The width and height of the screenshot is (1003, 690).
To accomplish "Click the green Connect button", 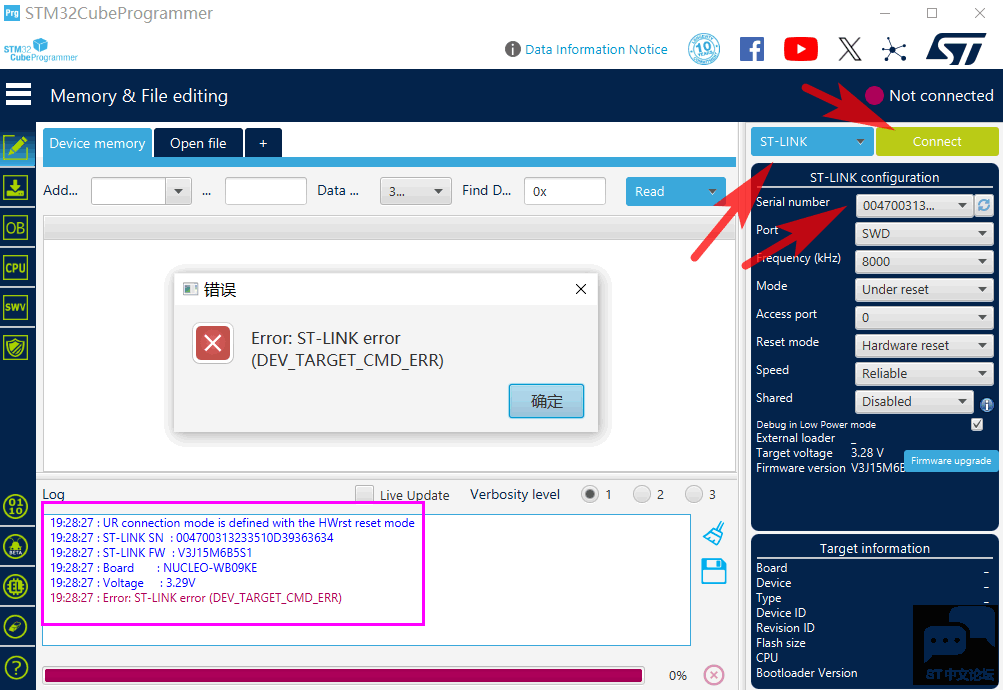I will click(936, 141).
